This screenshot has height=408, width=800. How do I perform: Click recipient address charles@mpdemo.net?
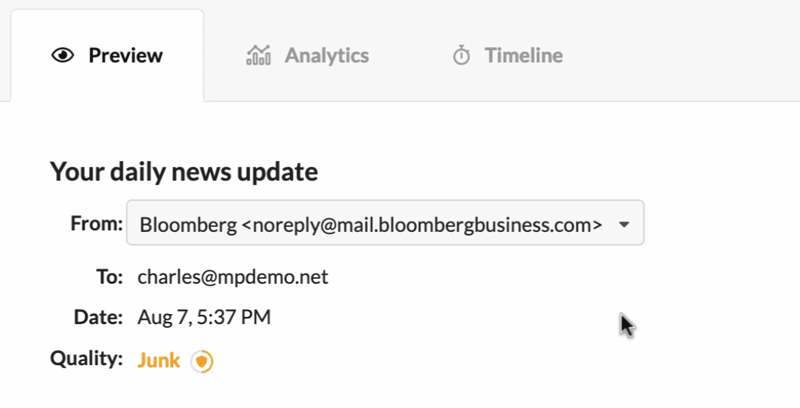pos(232,276)
